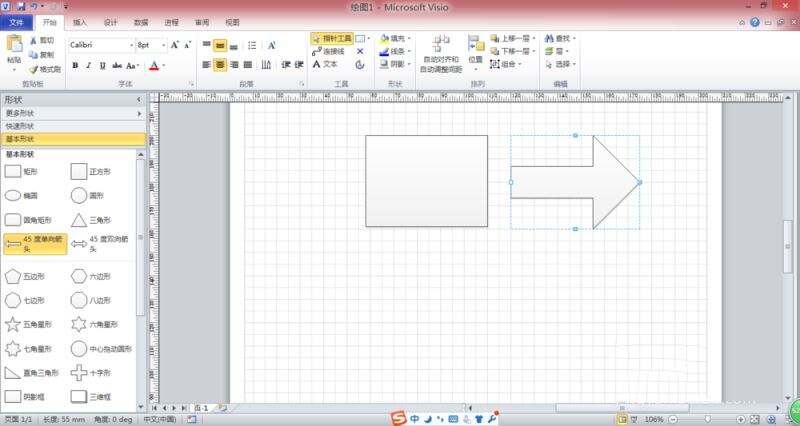Click the blue Help question mark icon
The image size is (800, 426).
click(755, 22)
